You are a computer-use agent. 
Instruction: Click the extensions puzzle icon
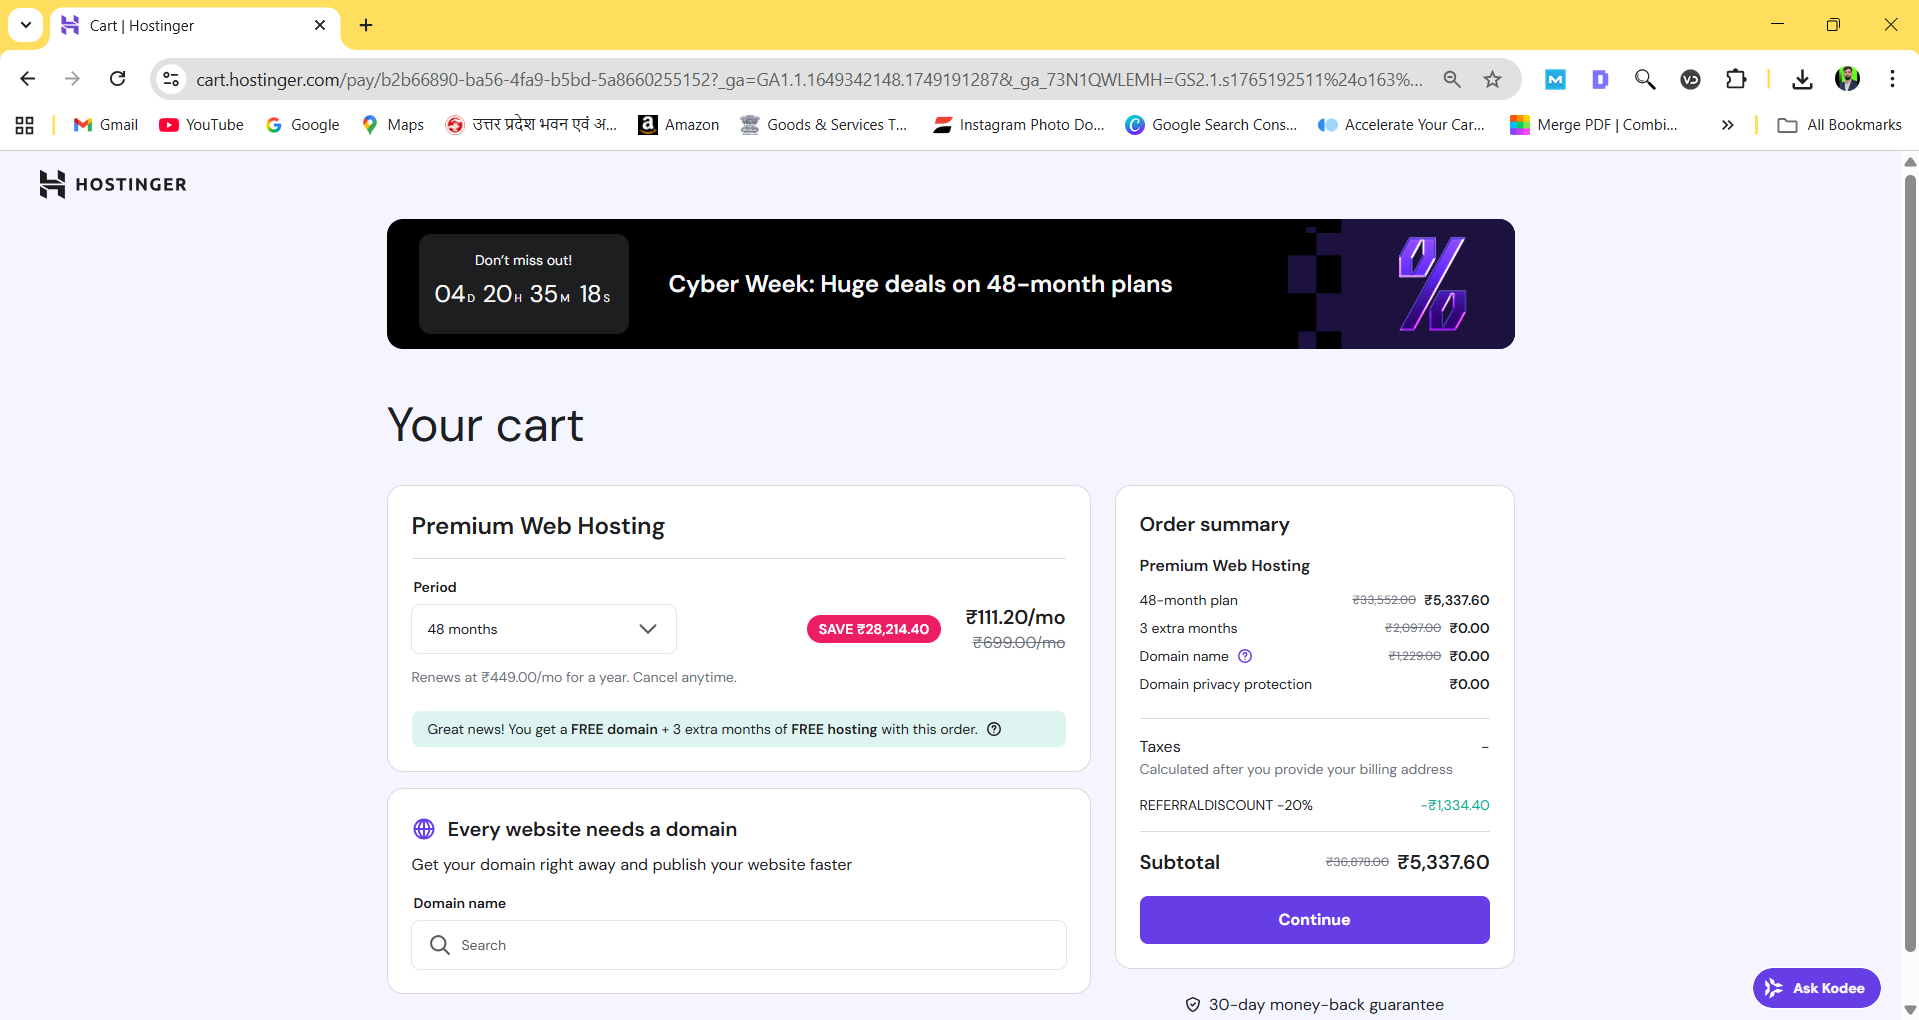click(1737, 78)
